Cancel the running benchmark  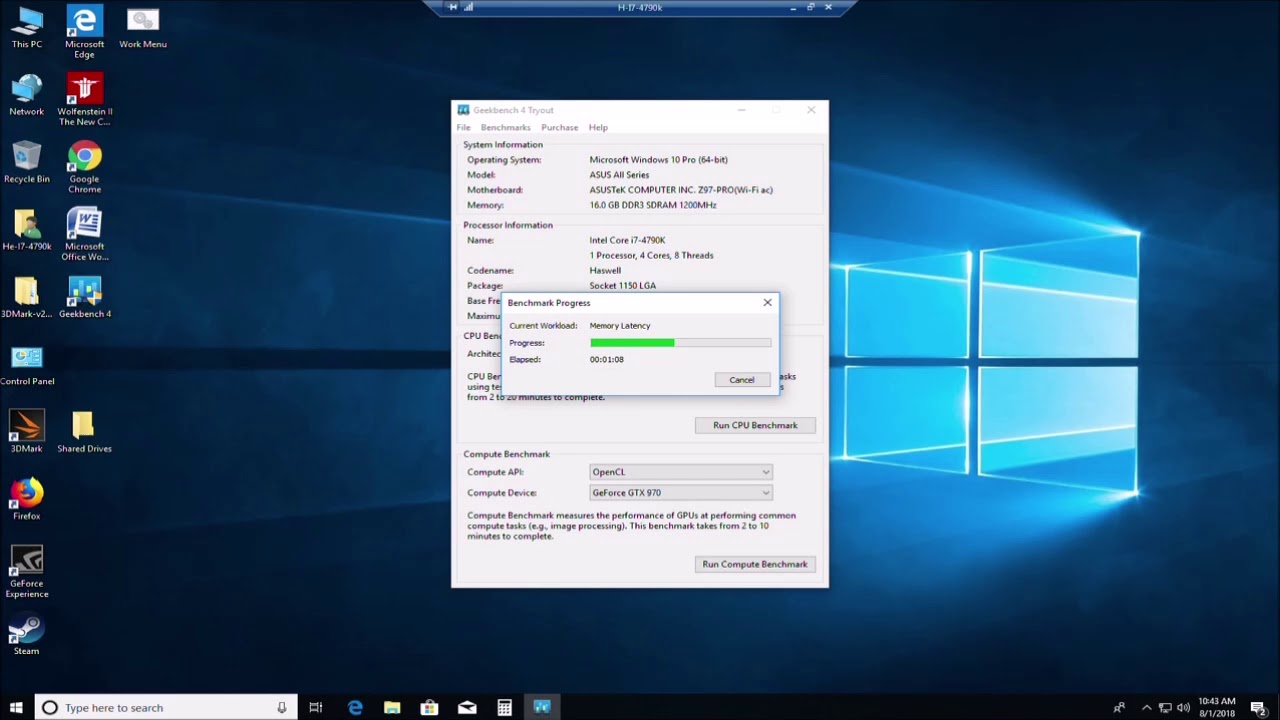click(742, 380)
